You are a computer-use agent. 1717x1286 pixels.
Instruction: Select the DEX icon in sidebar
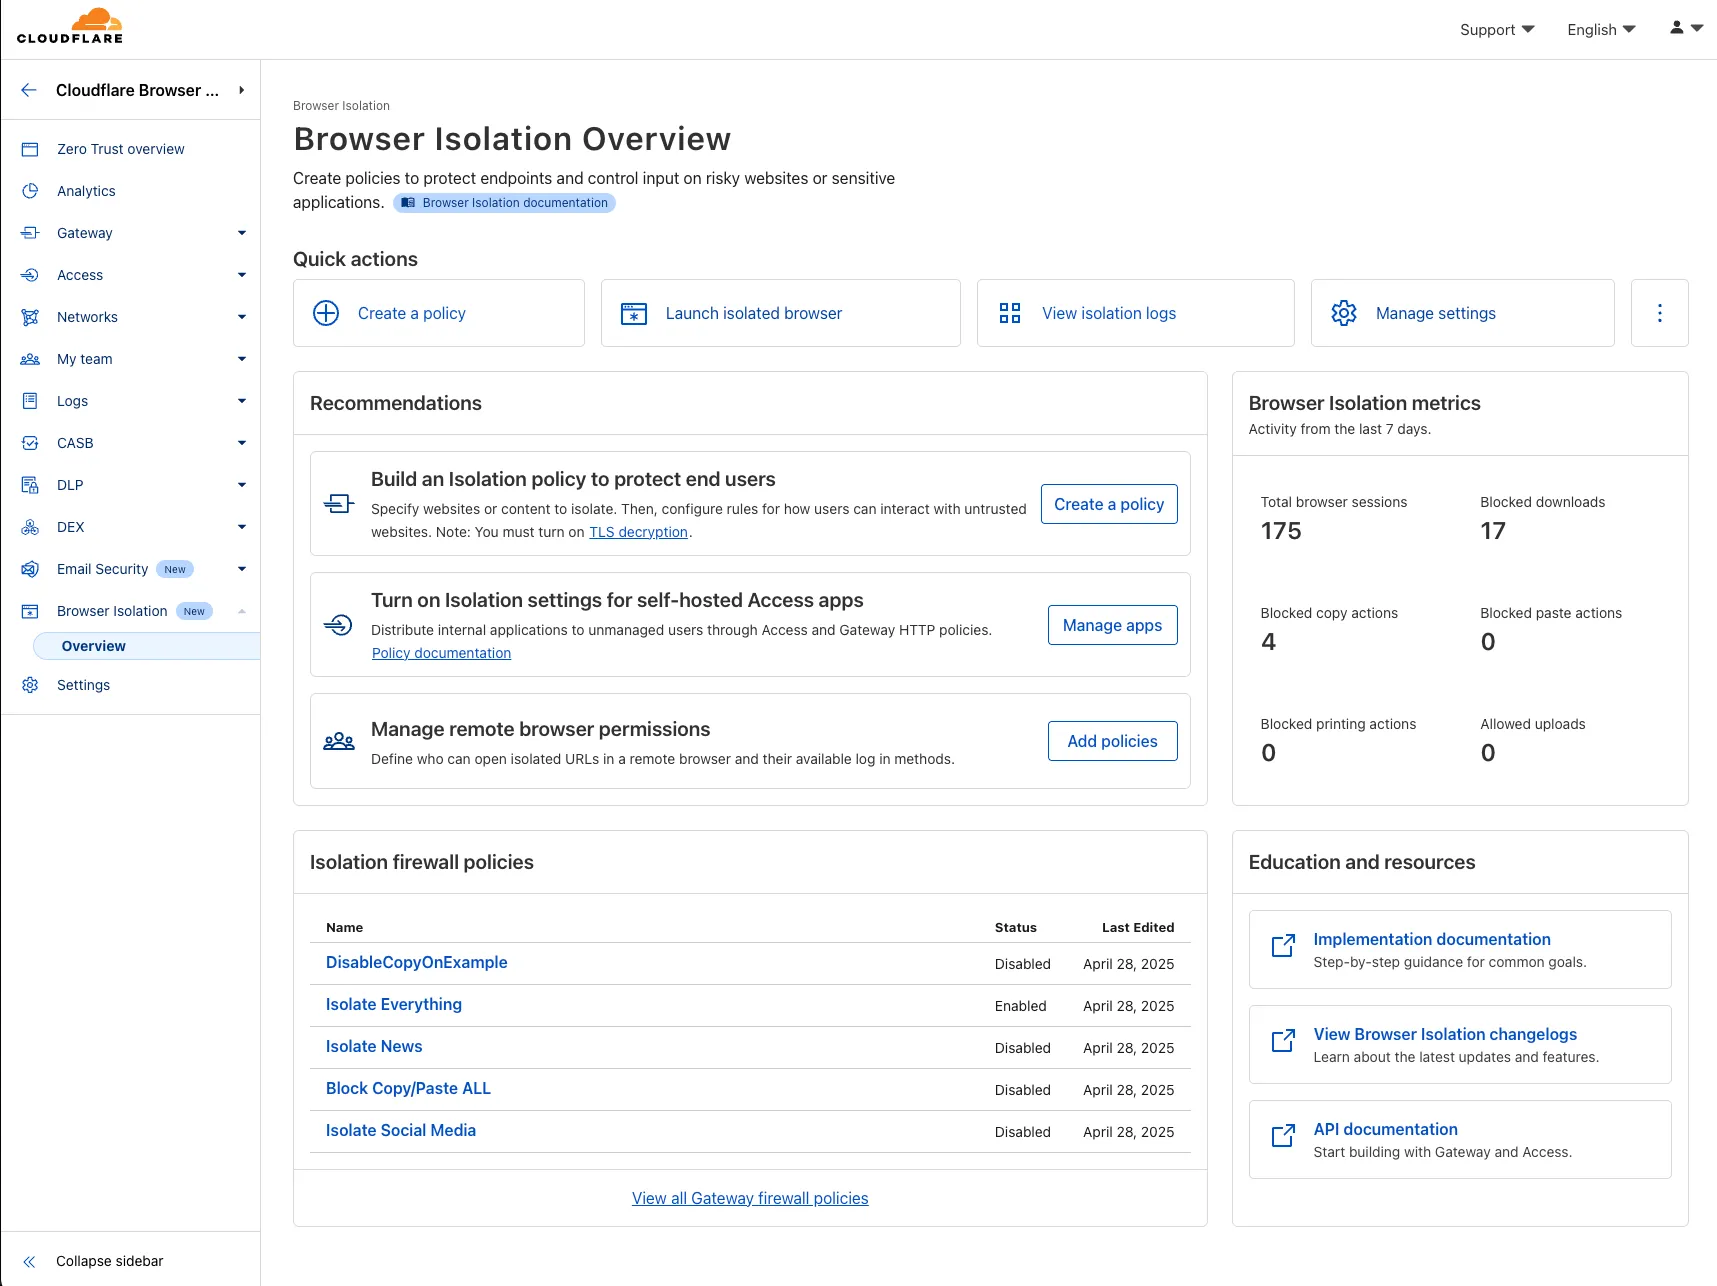click(x=30, y=527)
